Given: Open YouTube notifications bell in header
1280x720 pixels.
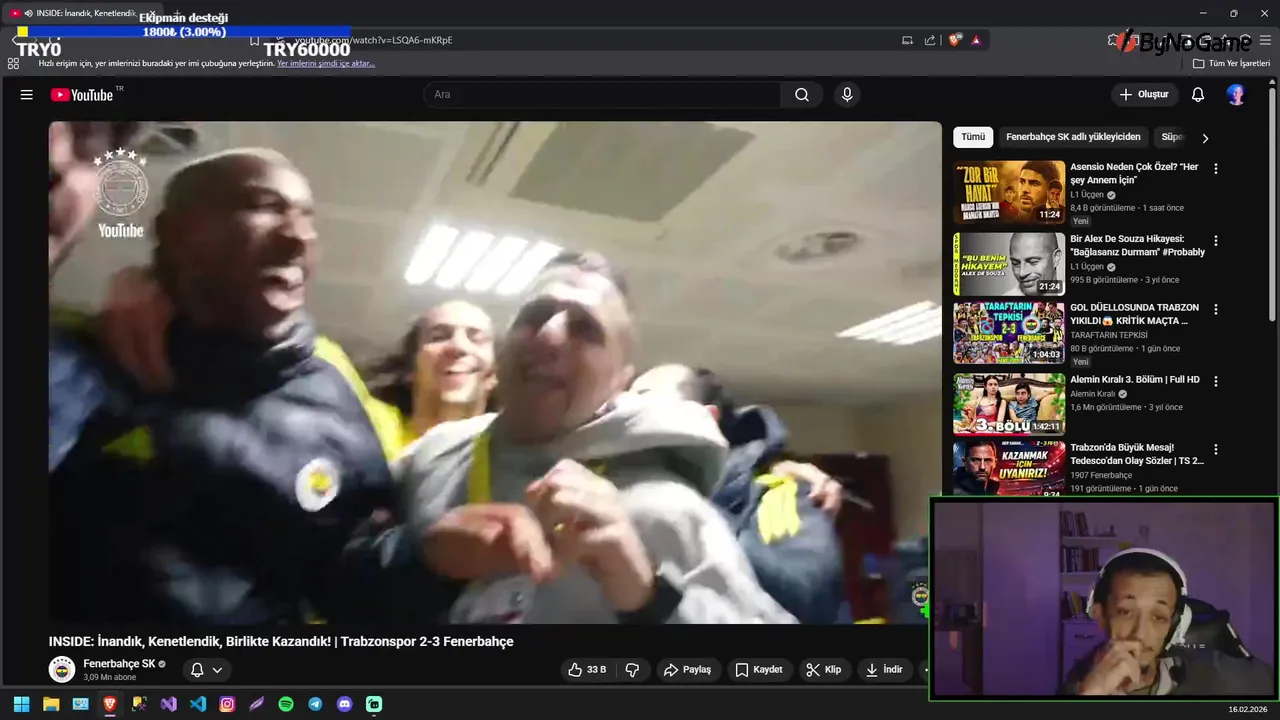Looking at the screenshot, I should click(x=1198, y=95).
